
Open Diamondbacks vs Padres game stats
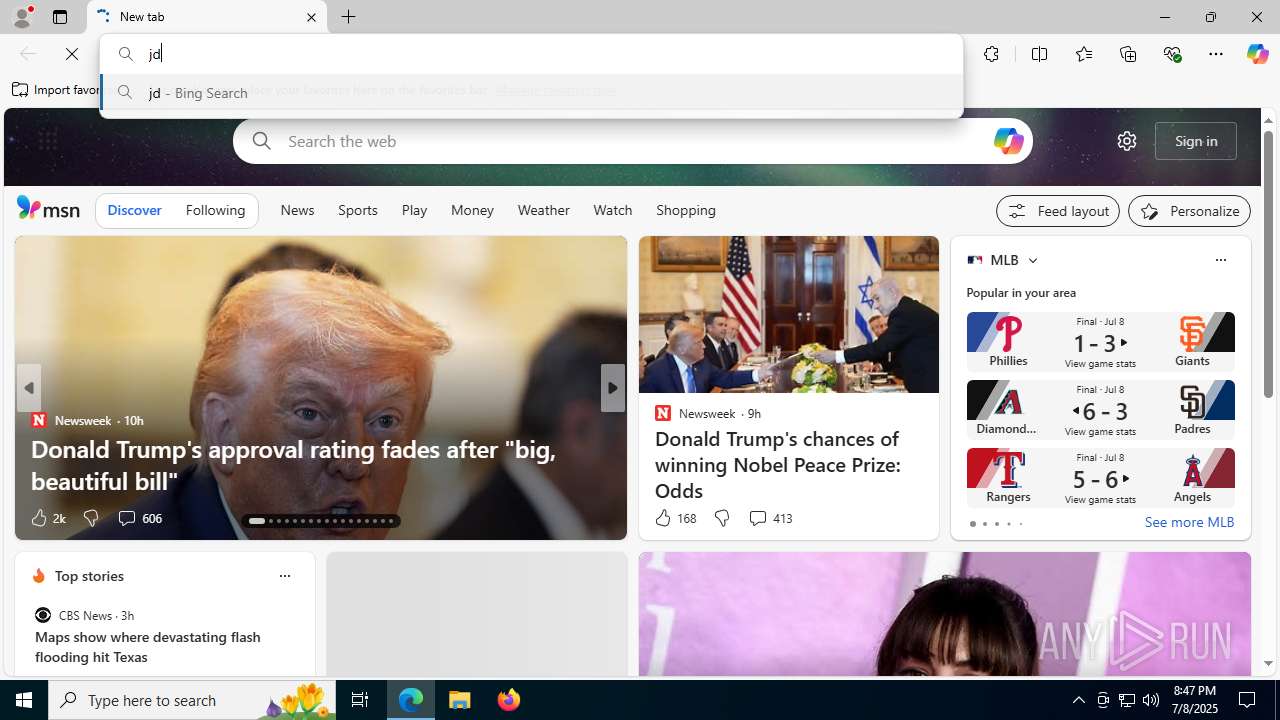point(1100,410)
